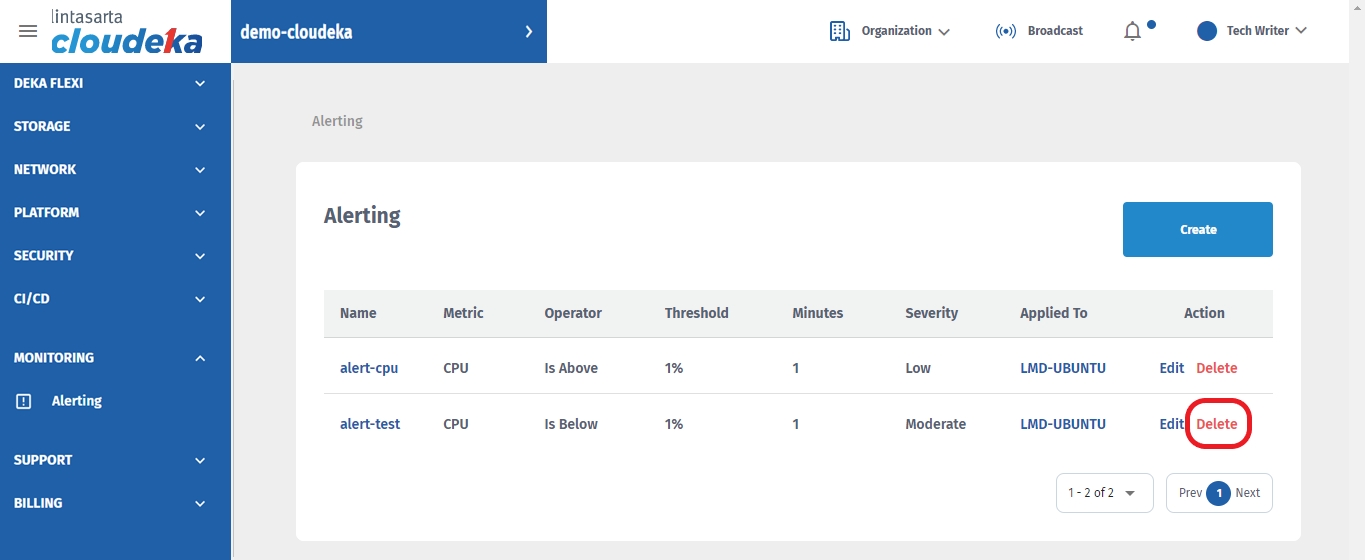
Task: Delete the alert-test alert
Action: (x=1217, y=424)
